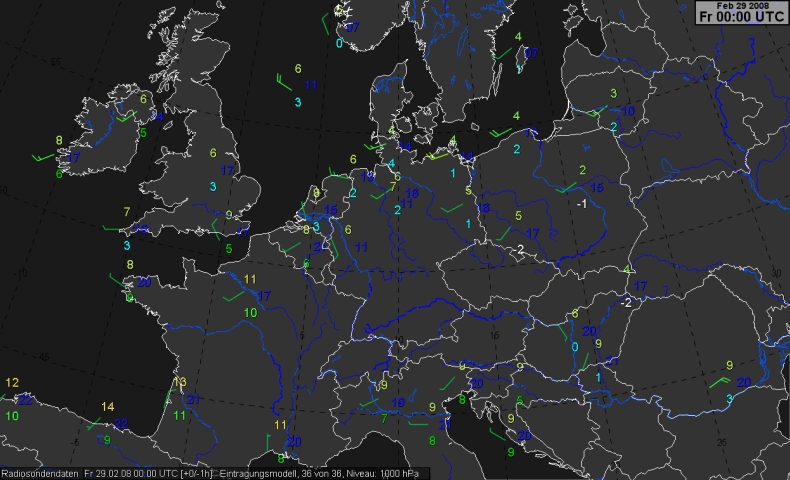Select the Northern Ireland station wind barb

coord(125,116)
